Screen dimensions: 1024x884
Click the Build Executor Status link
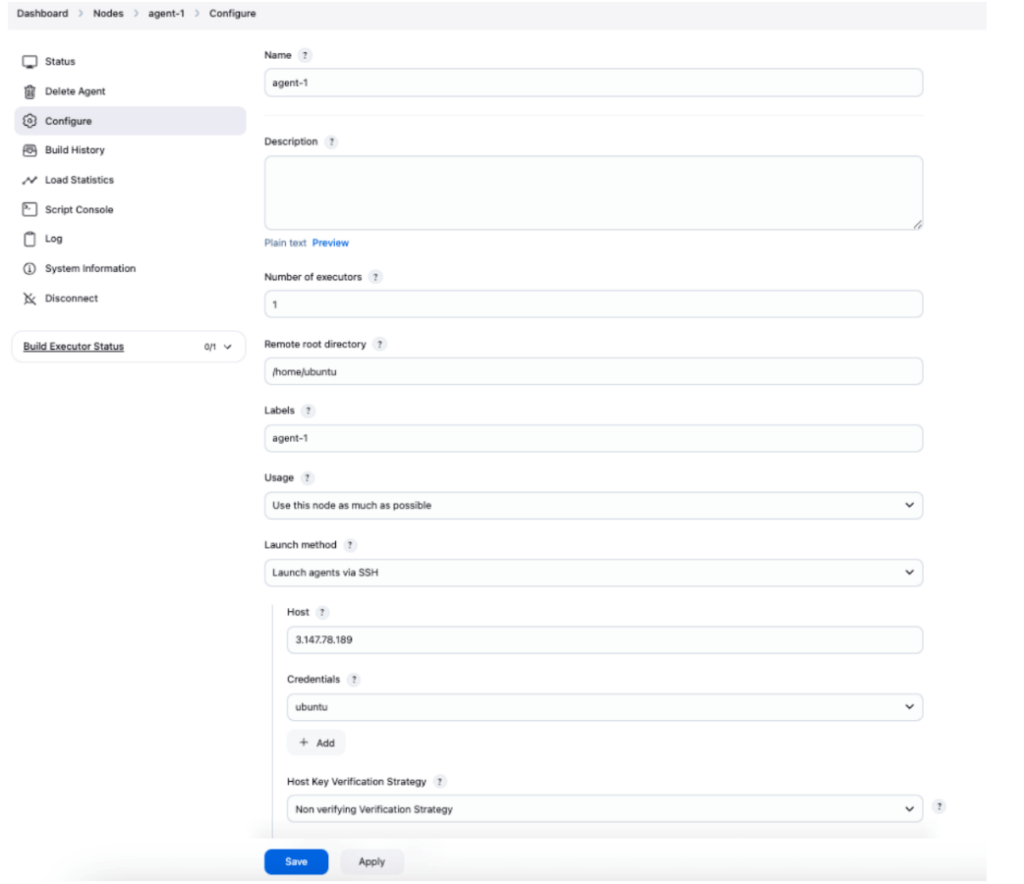[x=73, y=347]
